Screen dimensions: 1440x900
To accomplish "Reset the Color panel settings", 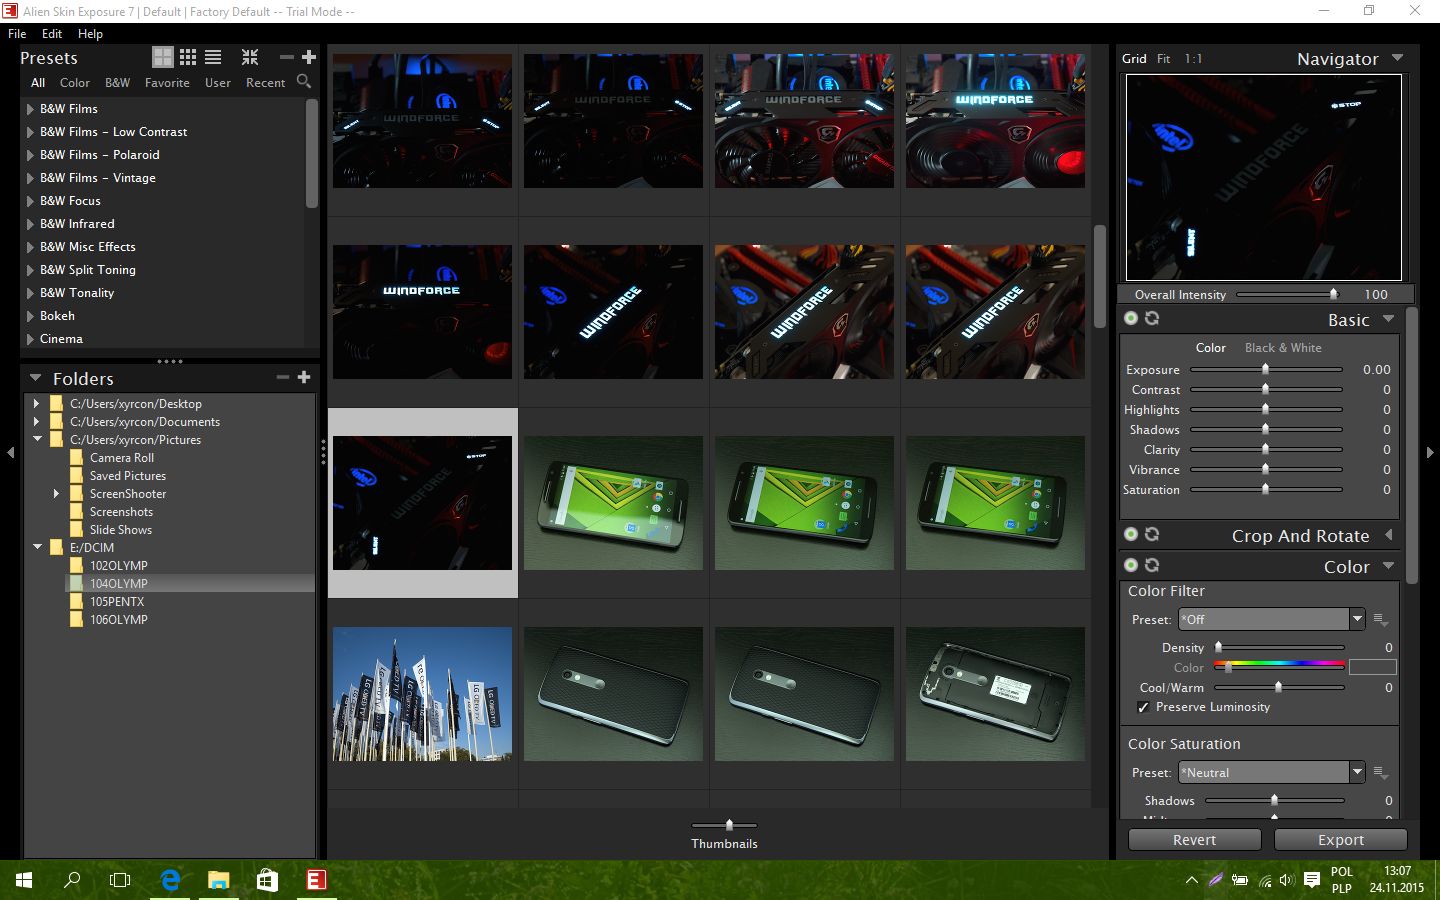I will click(x=1152, y=565).
